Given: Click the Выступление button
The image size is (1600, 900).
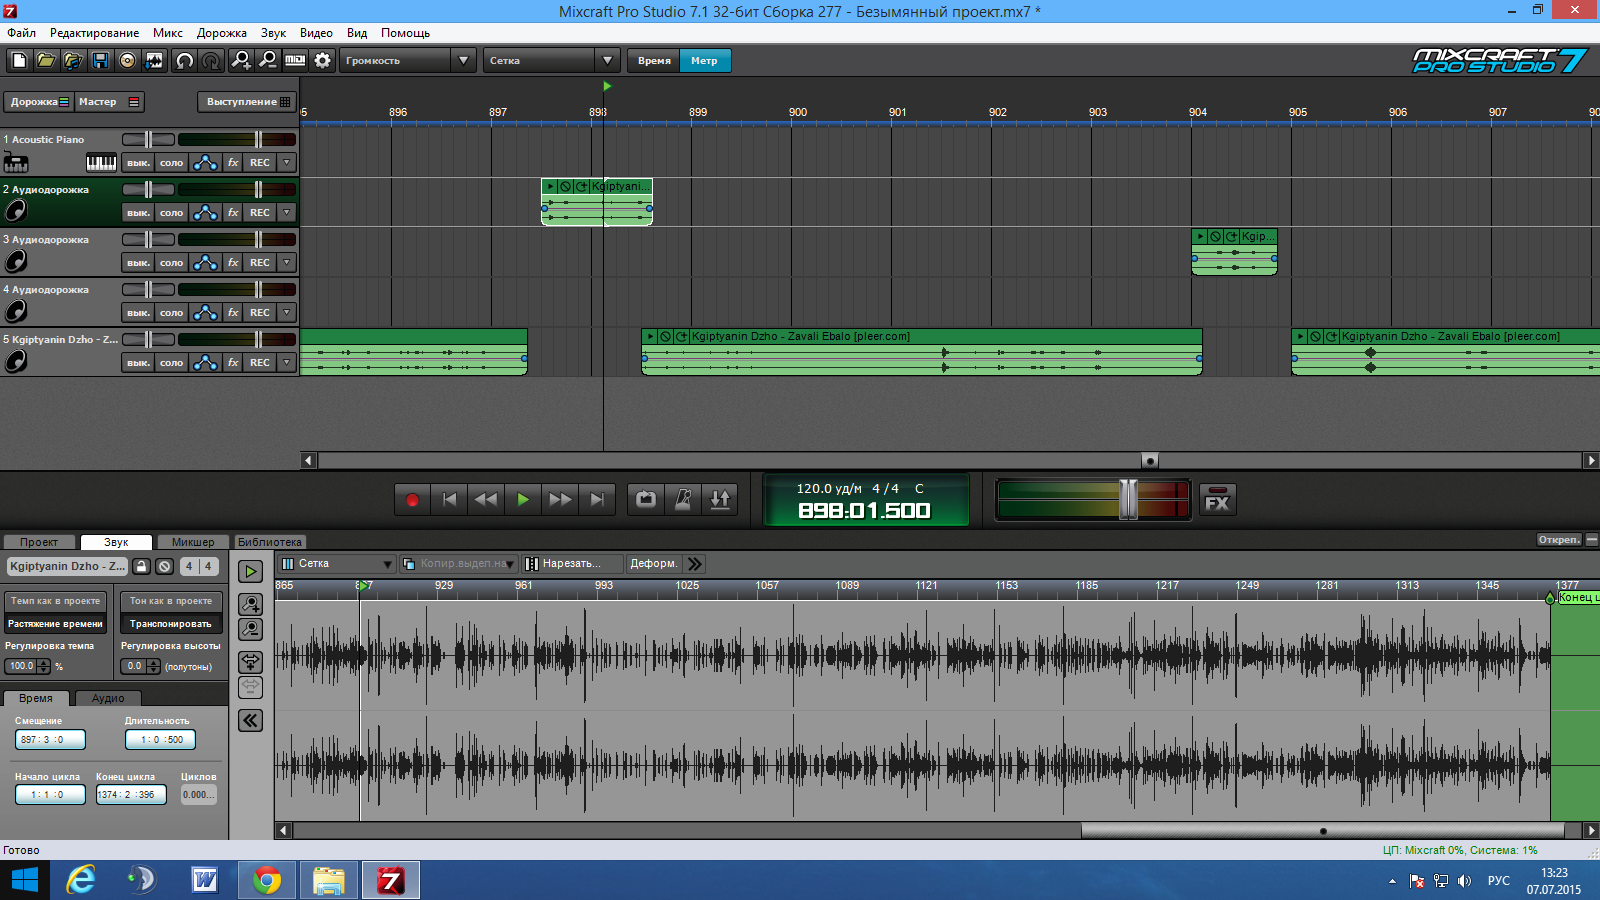Looking at the screenshot, I should 247,102.
